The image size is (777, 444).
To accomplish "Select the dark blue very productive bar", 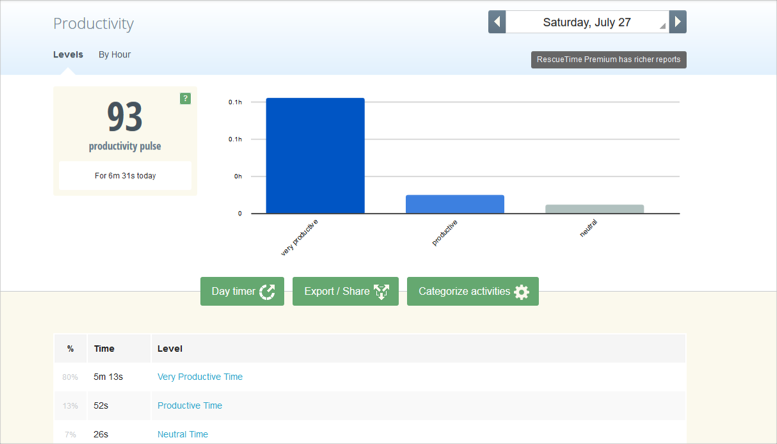I will click(315, 155).
